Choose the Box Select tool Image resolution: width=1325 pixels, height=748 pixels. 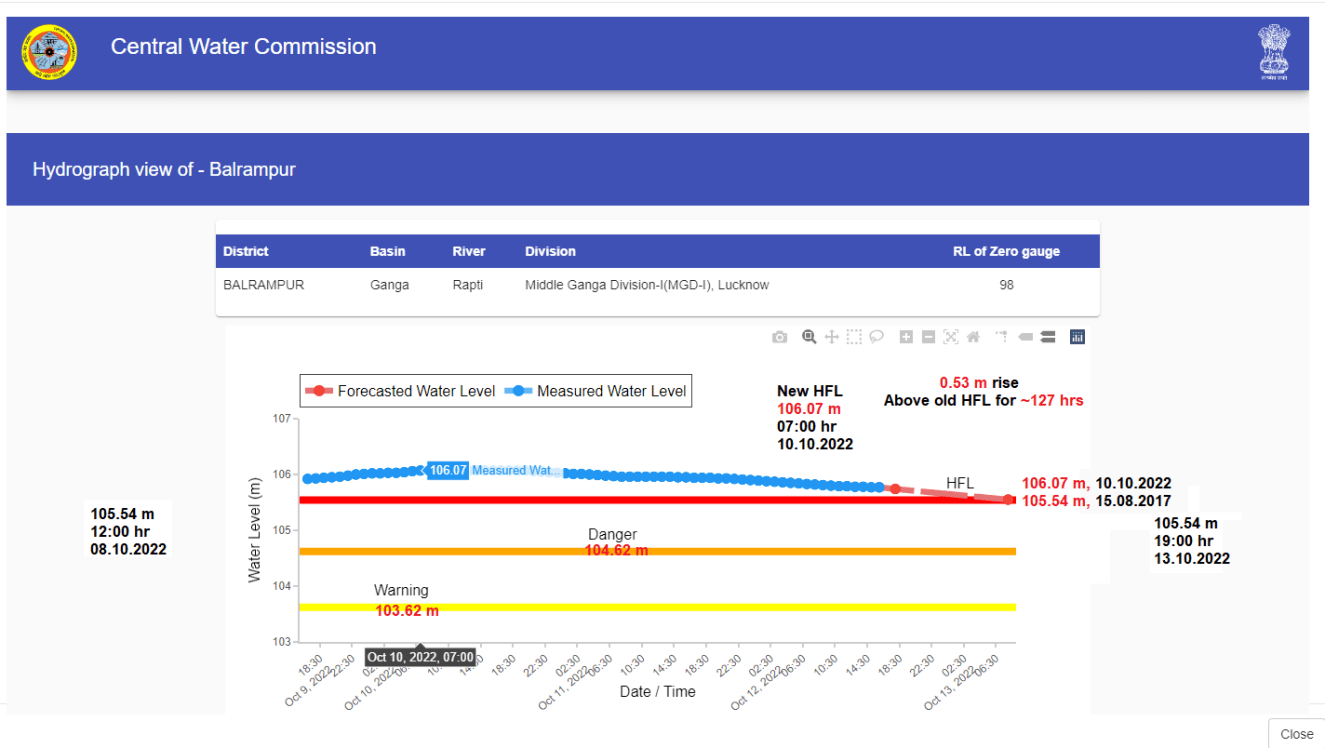[x=855, y=337]
